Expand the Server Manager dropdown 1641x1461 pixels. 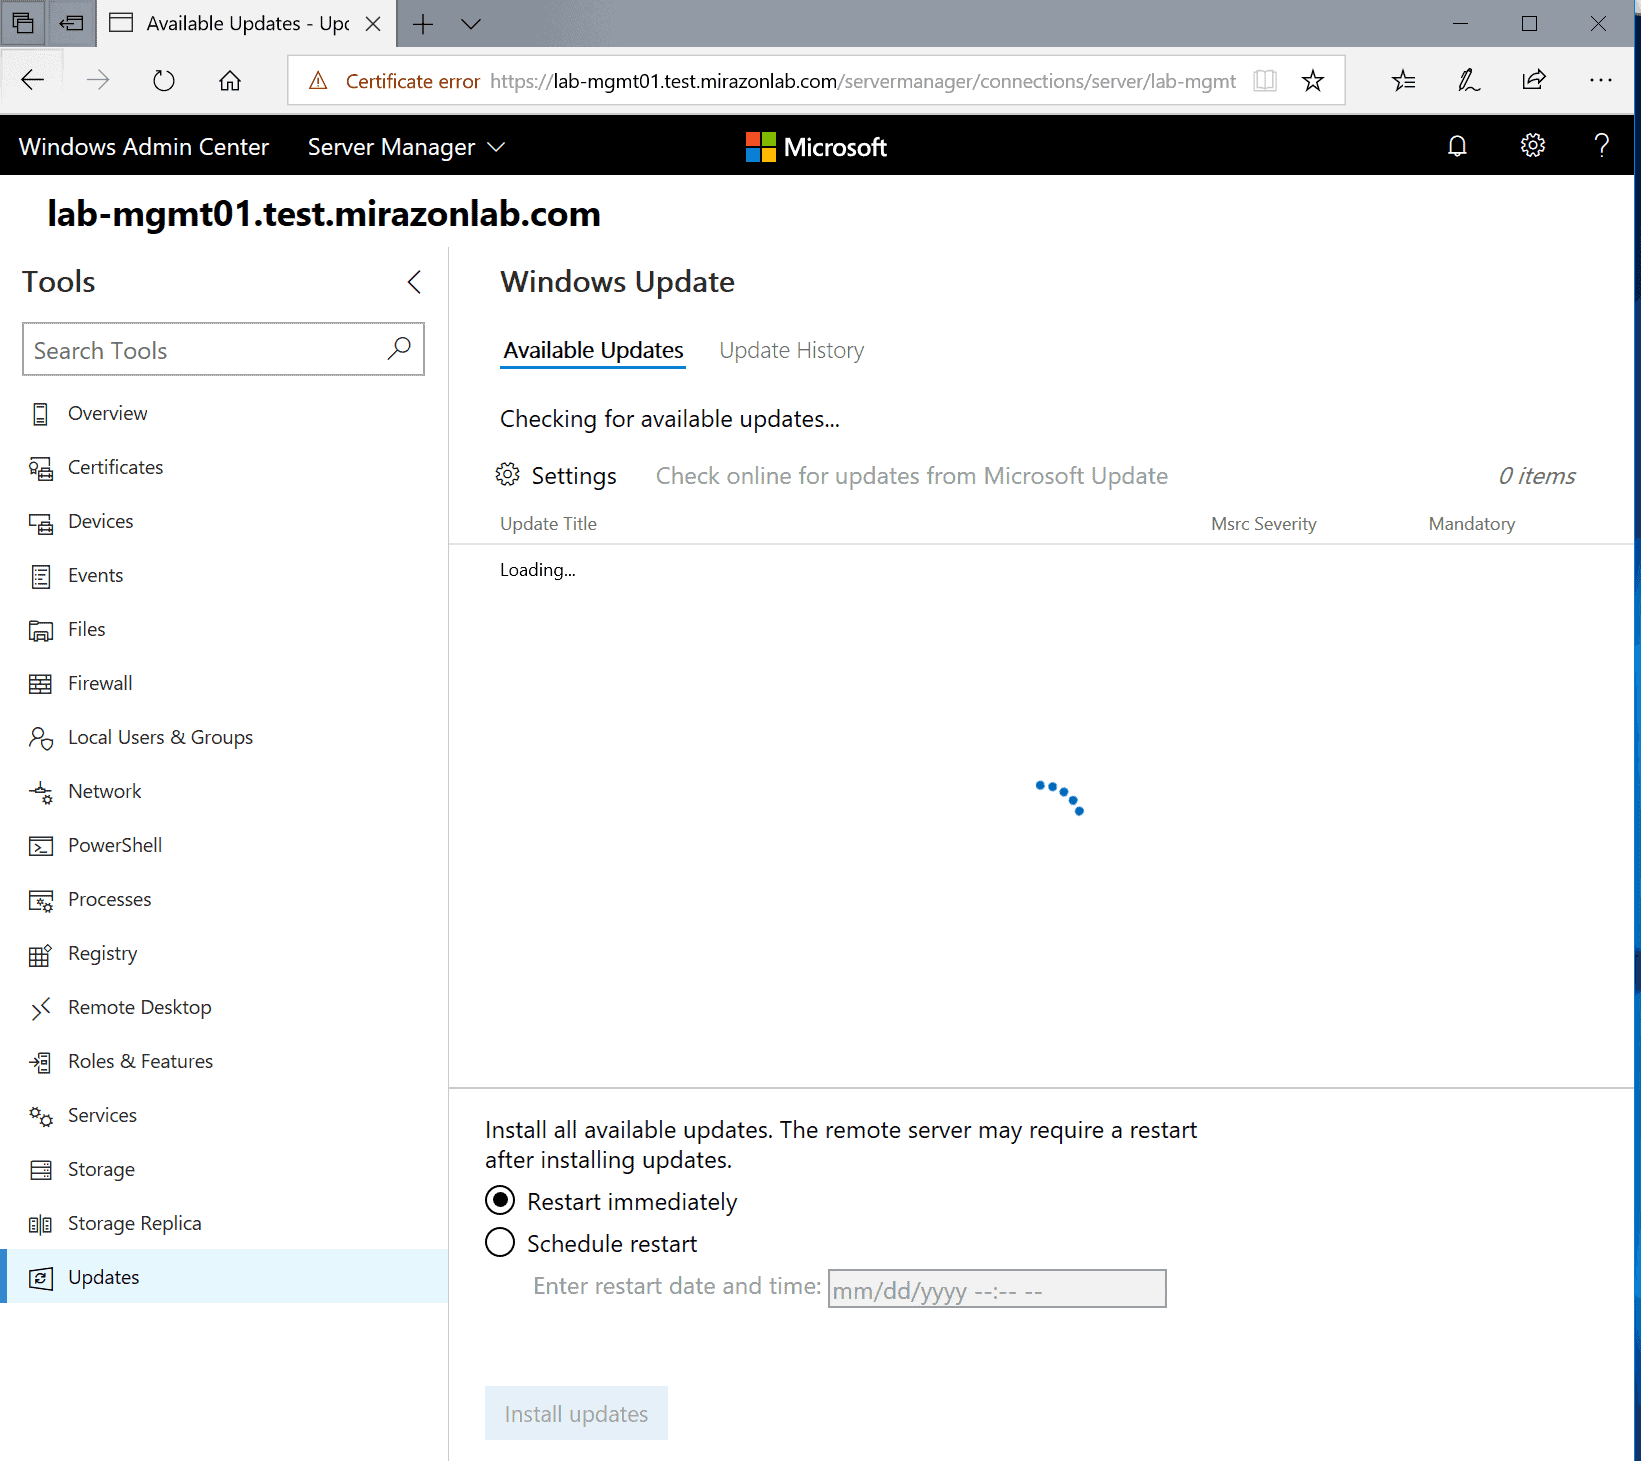tap(406, 147)
